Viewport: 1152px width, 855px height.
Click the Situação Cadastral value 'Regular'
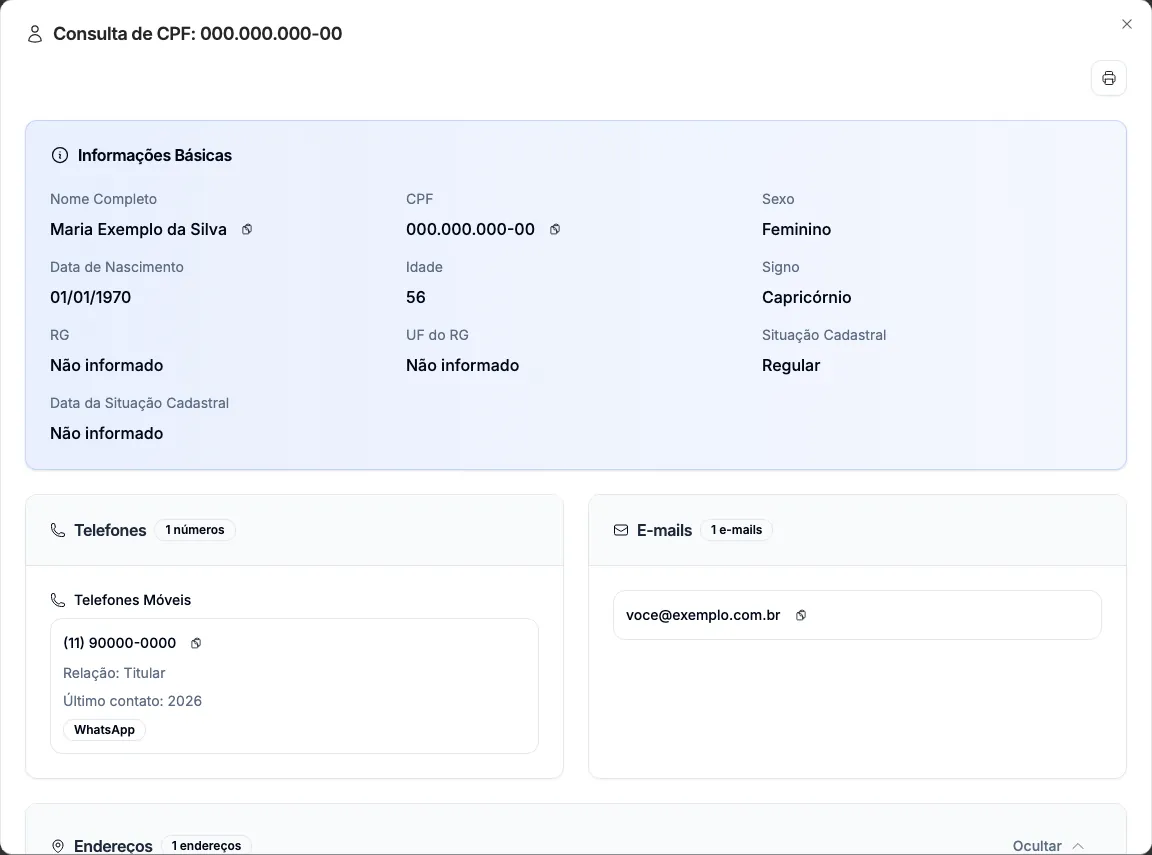click(x=791, y=365)
